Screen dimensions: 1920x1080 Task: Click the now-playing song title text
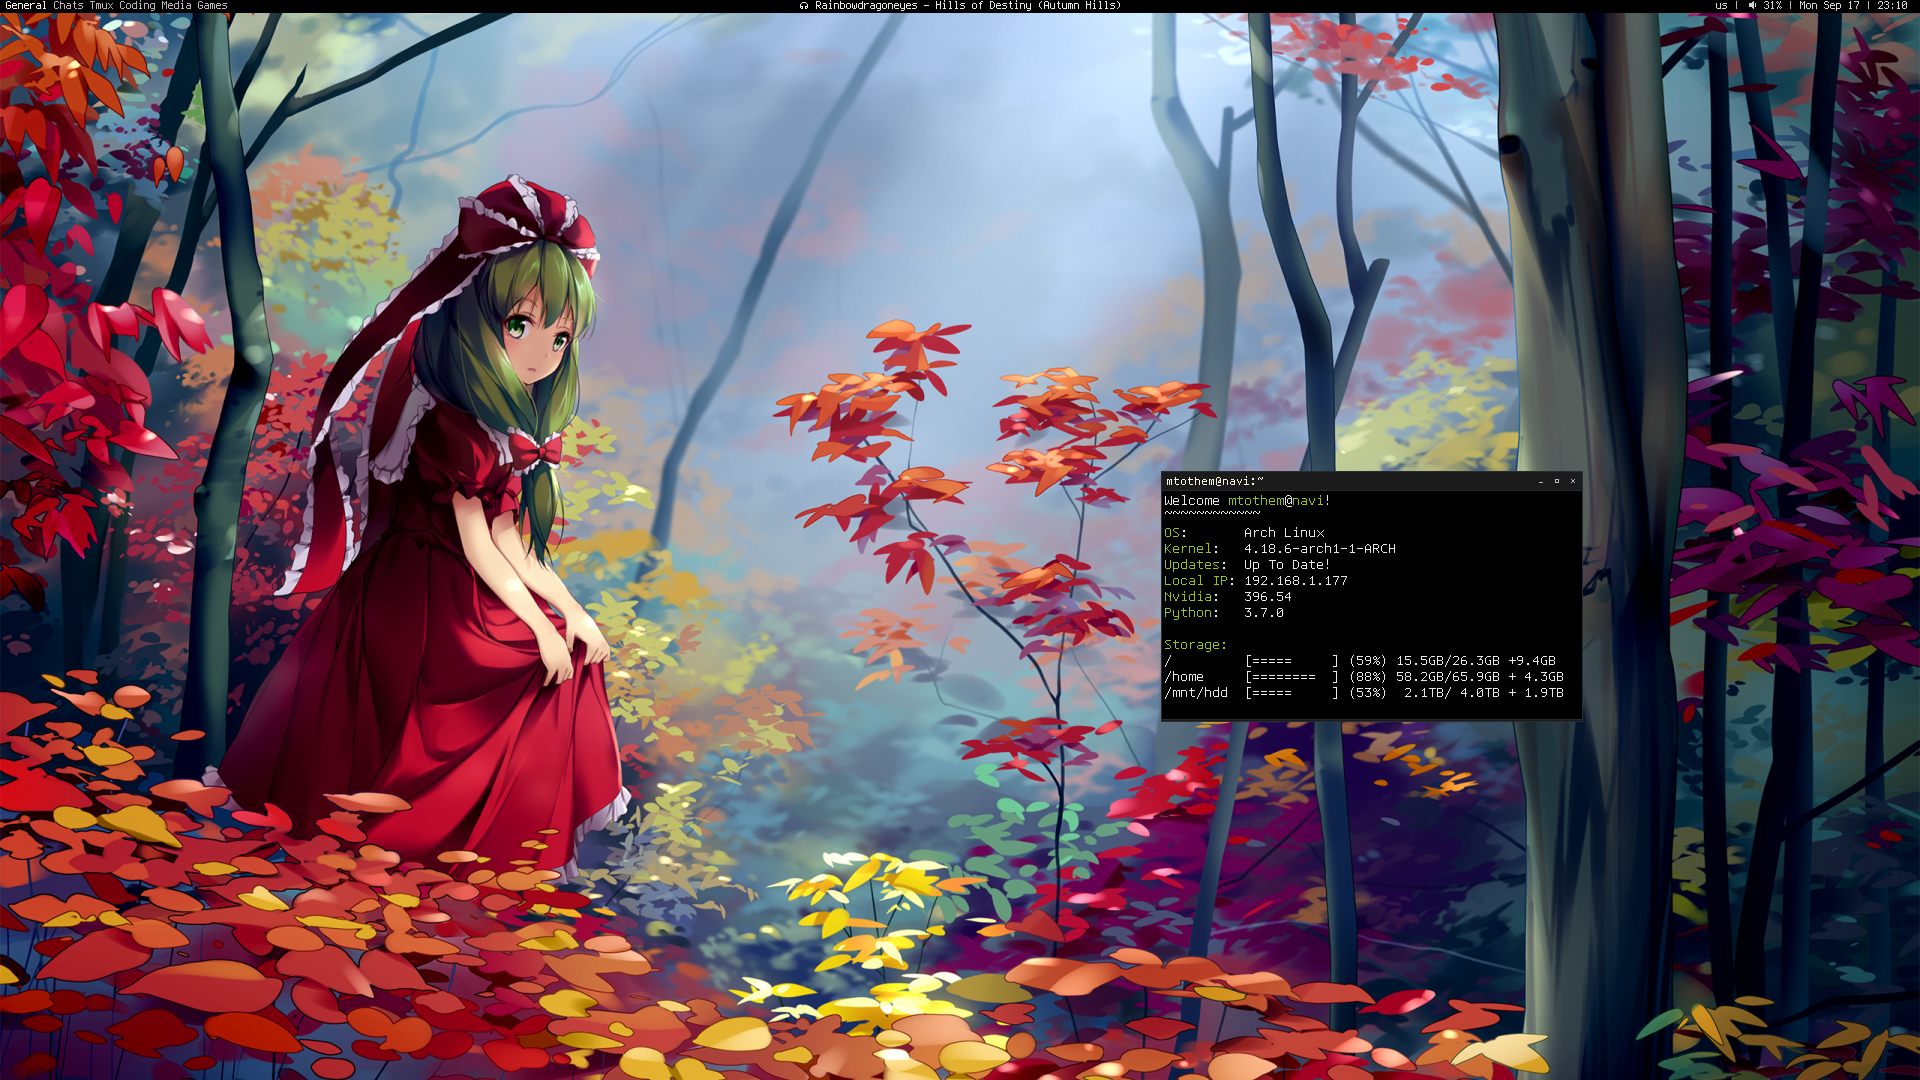tap(968, 6)
